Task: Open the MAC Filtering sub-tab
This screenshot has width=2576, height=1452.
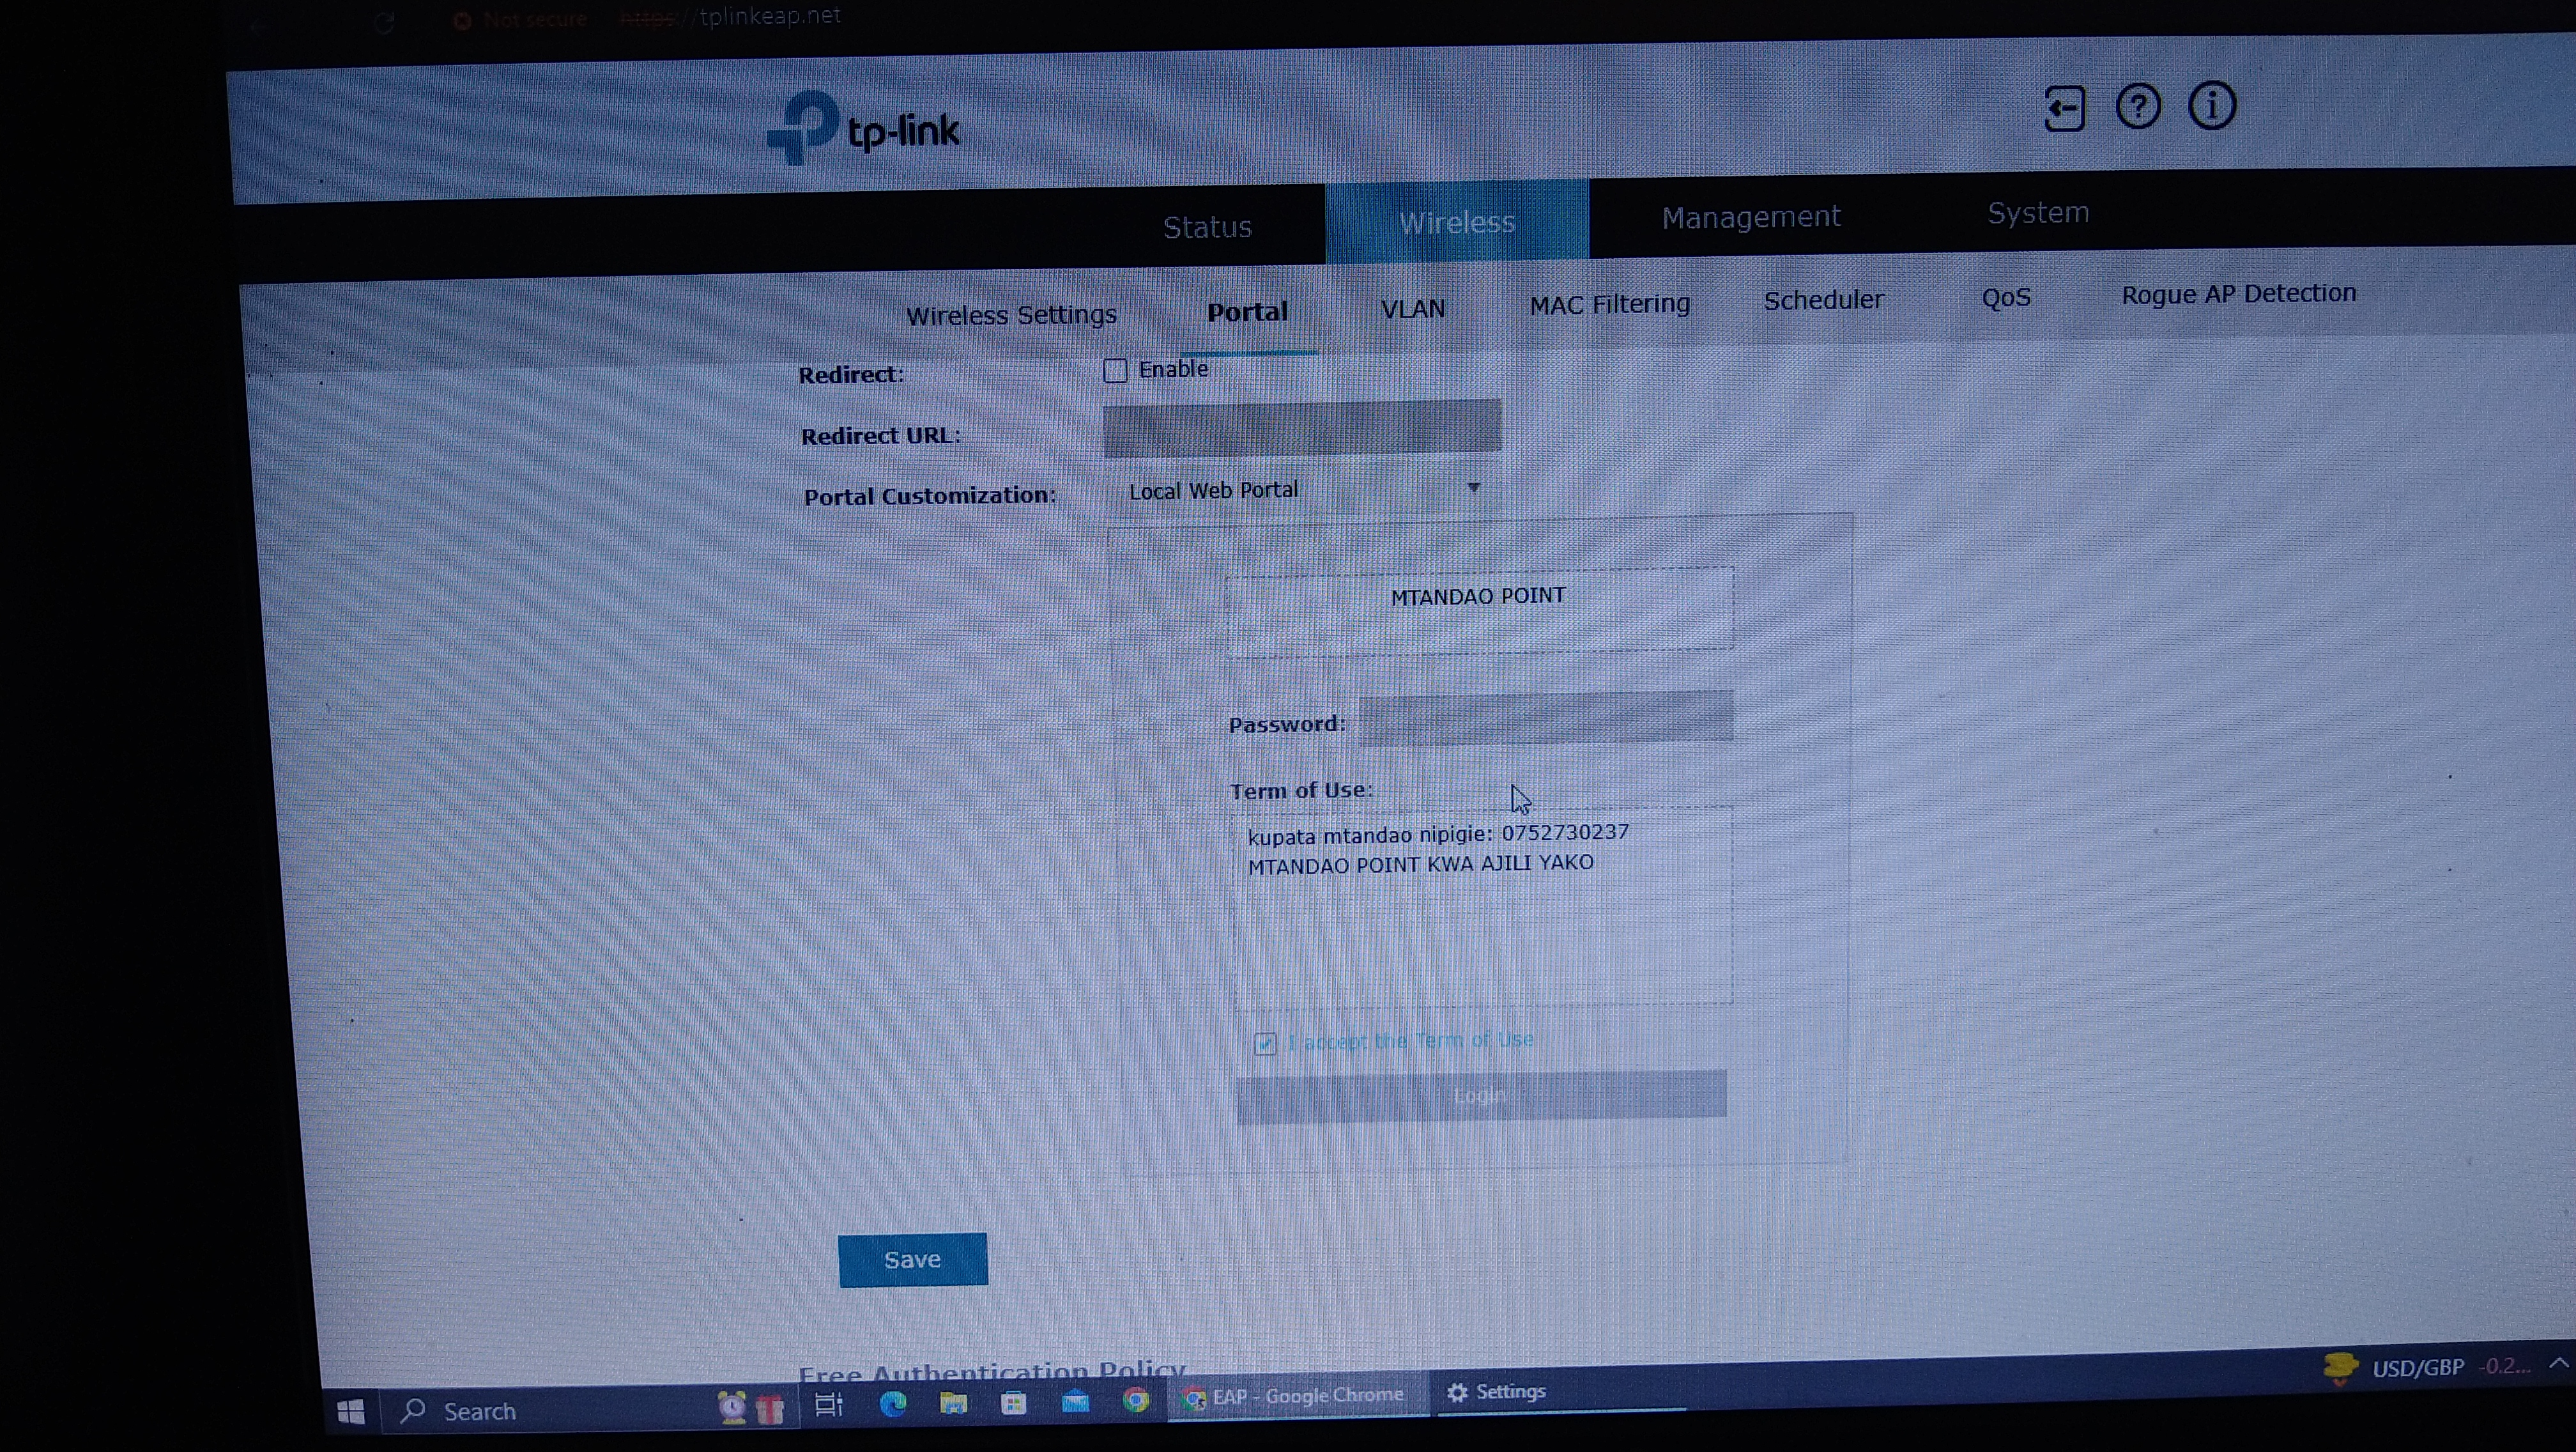Action: 1609,304
